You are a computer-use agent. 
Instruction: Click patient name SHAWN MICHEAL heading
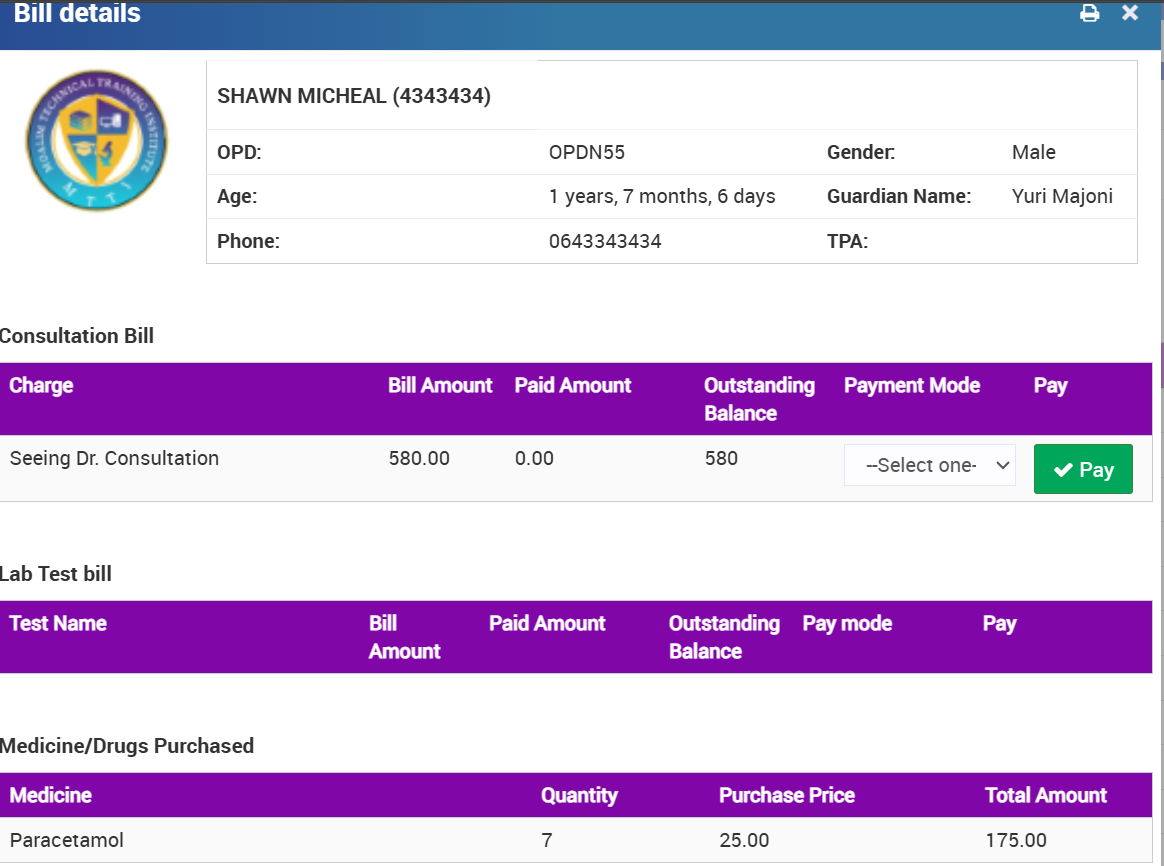click(354, 96)
